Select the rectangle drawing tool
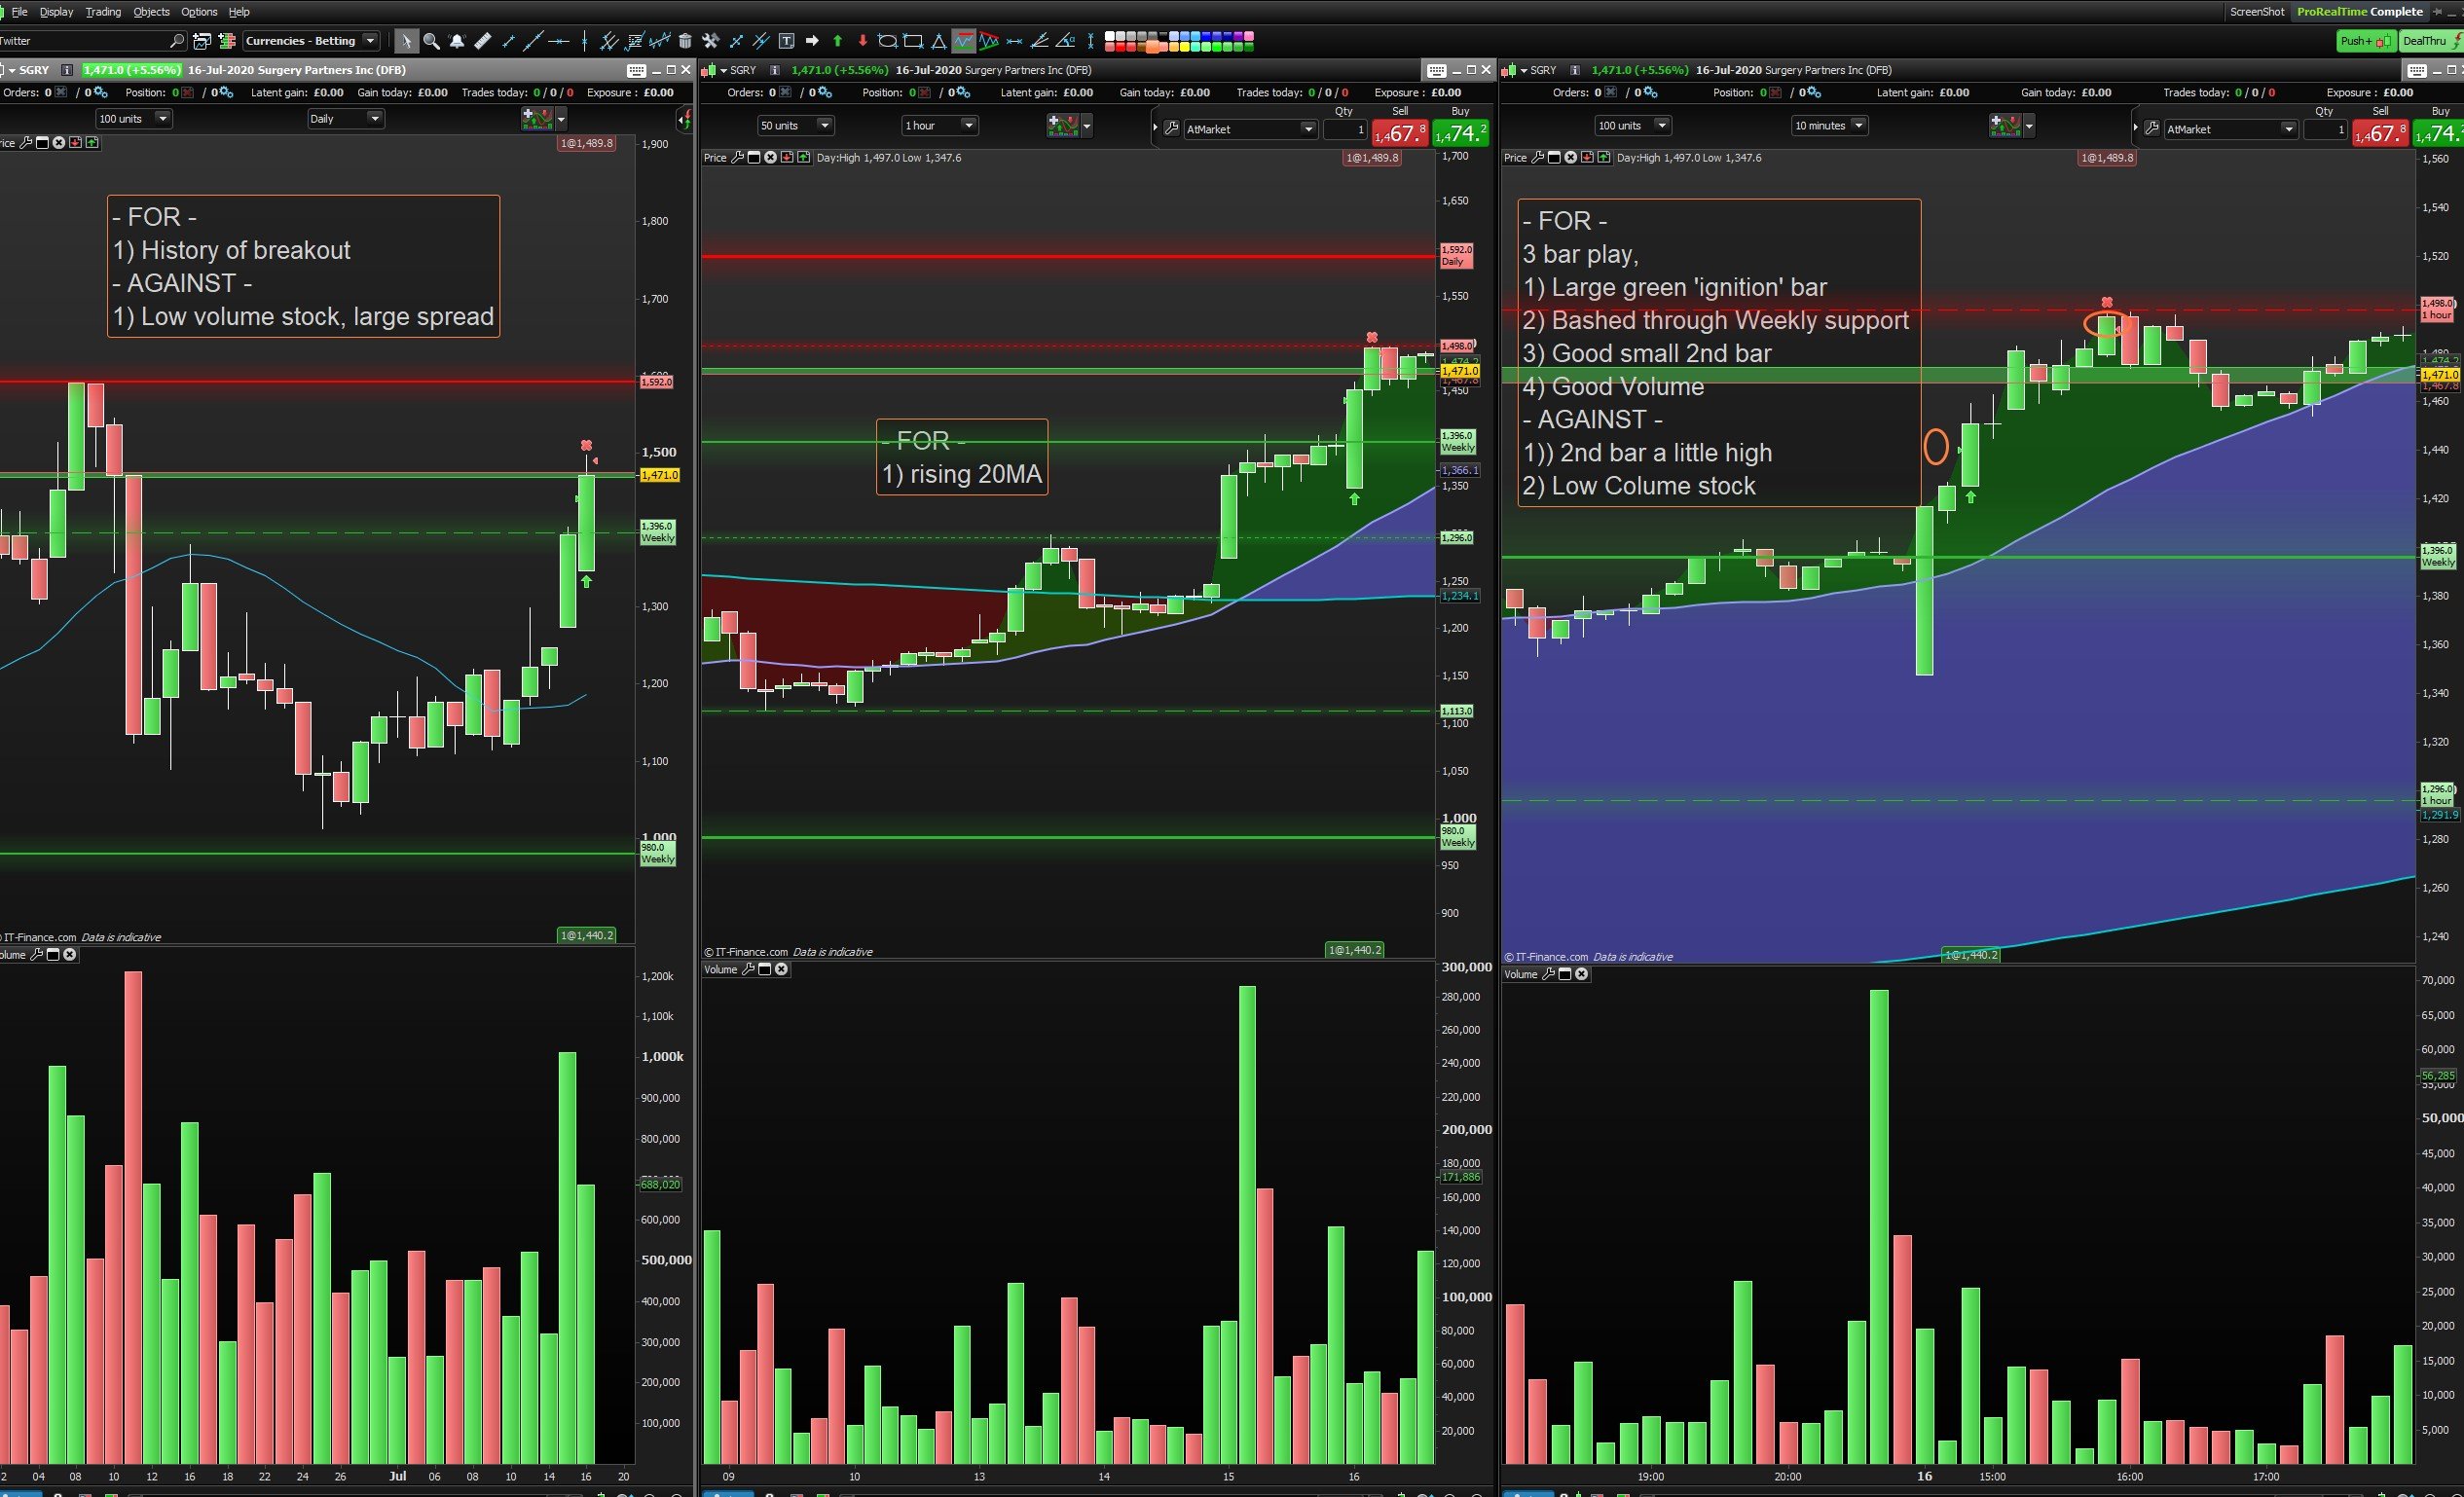 (x=912, y=41)
